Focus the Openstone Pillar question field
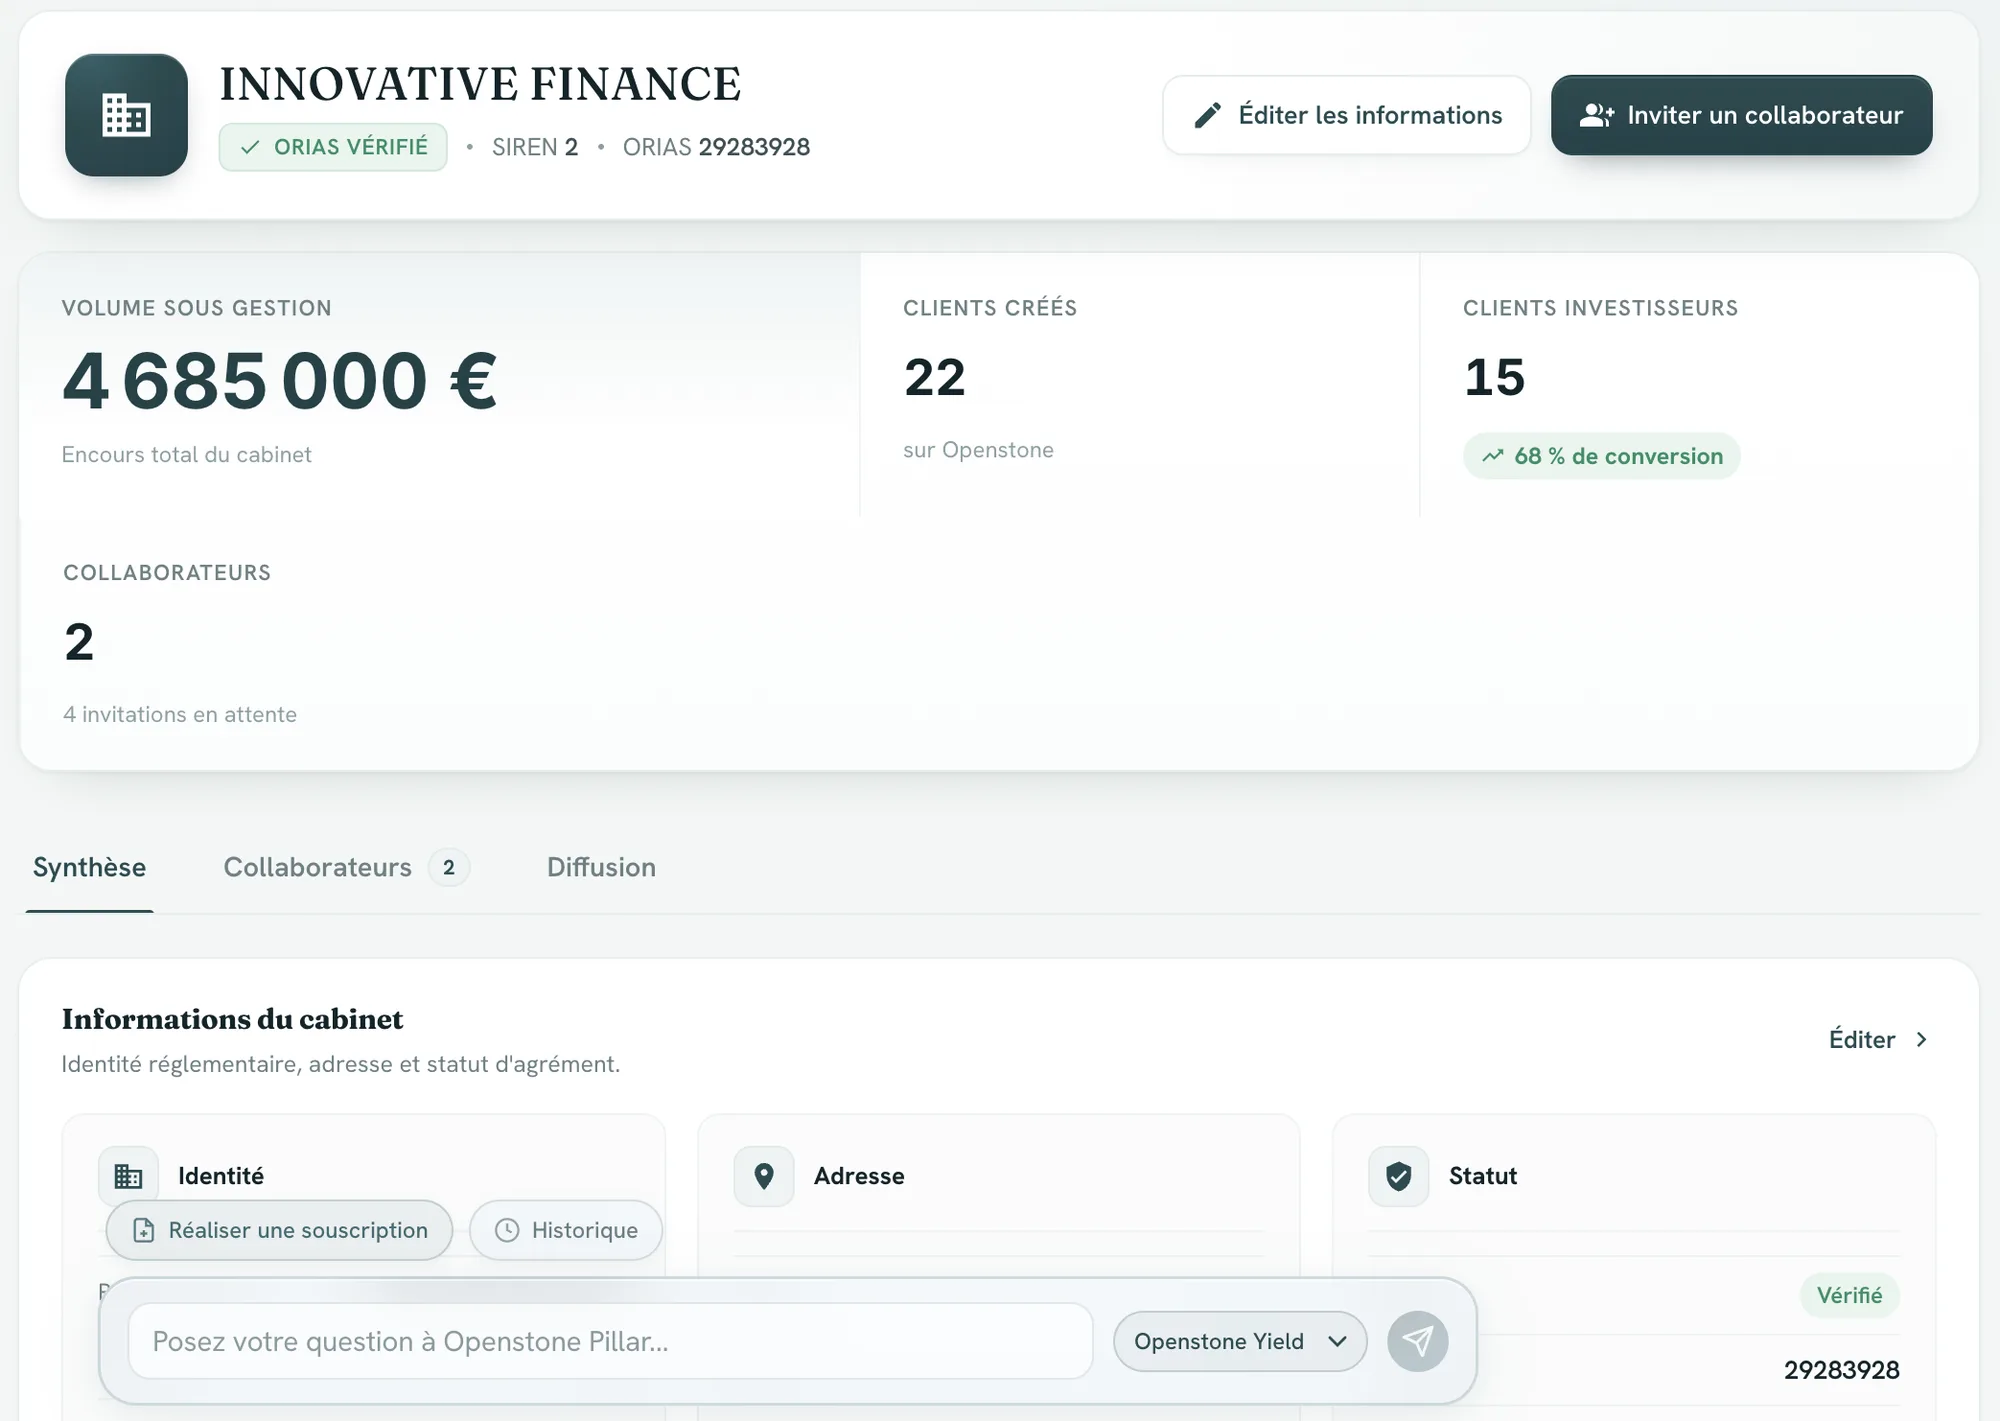 pos(610,1341)
